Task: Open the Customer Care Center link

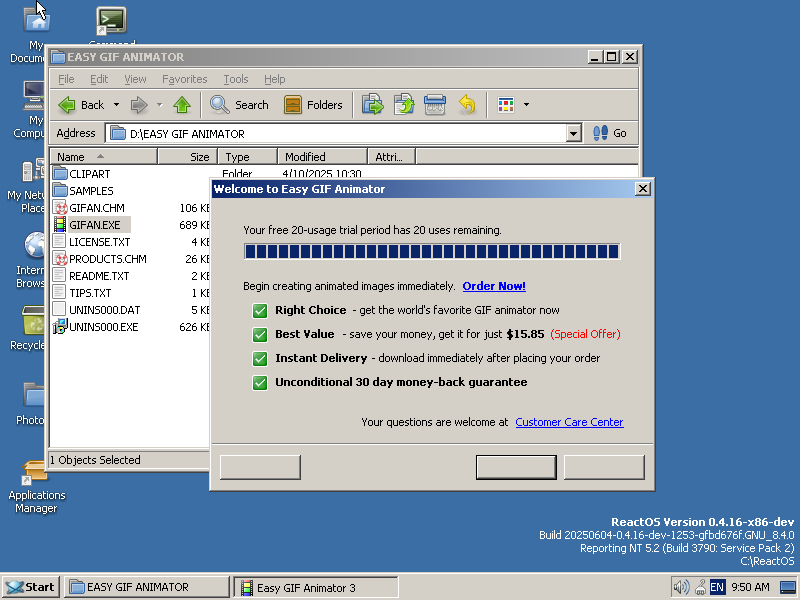Action: [x=569, y=422]
